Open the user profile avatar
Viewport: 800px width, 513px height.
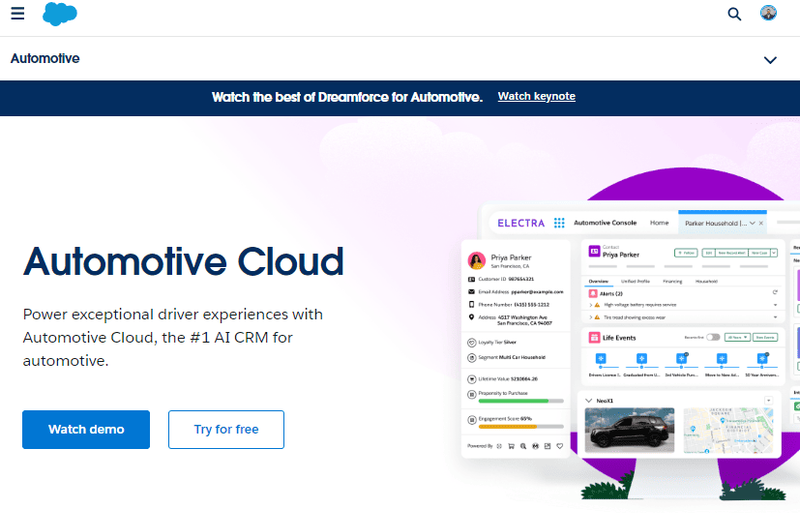coord(768,13)
